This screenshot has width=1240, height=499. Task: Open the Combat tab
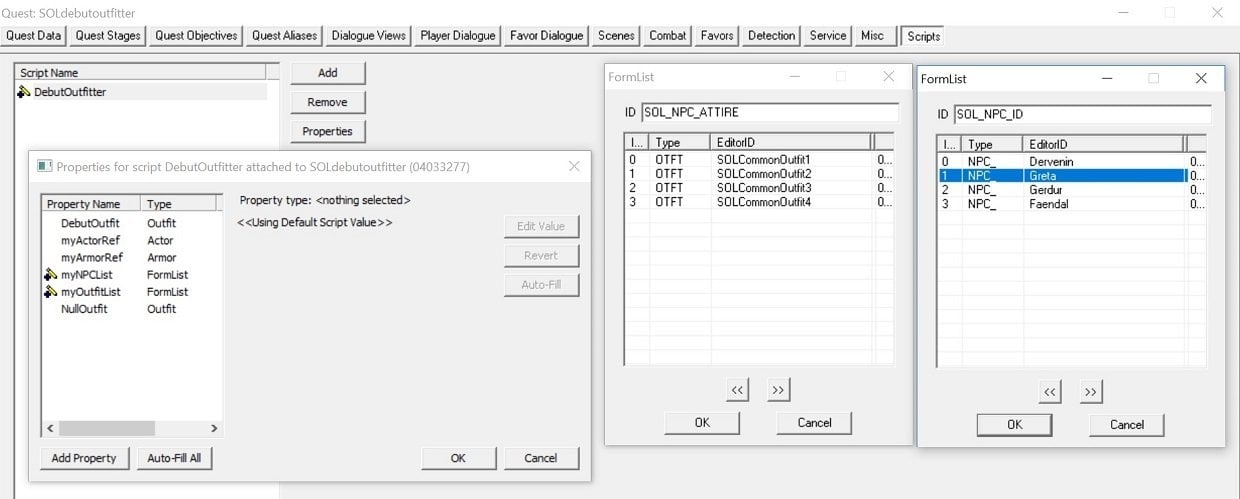tap(667, 36)
